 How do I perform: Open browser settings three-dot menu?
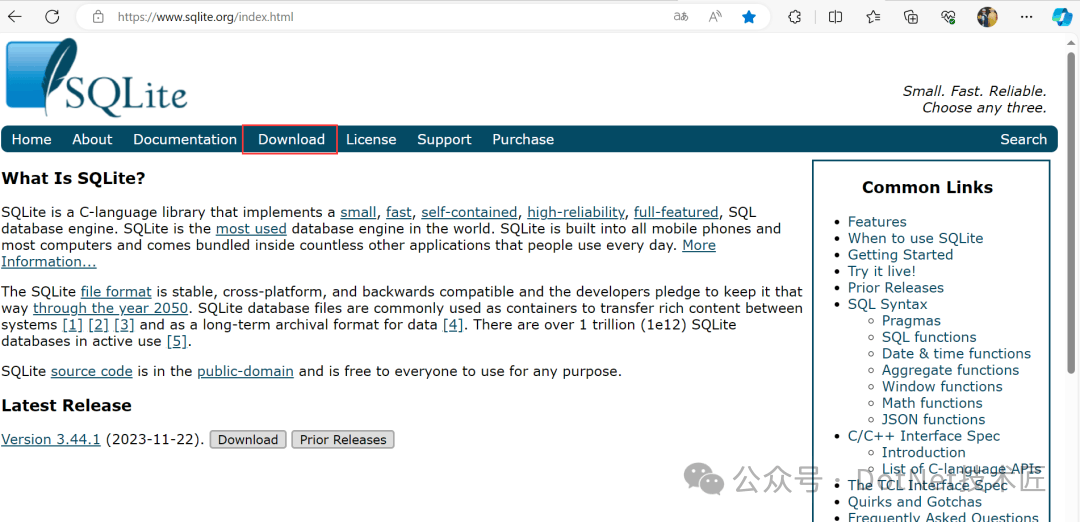coord(1026,17)
